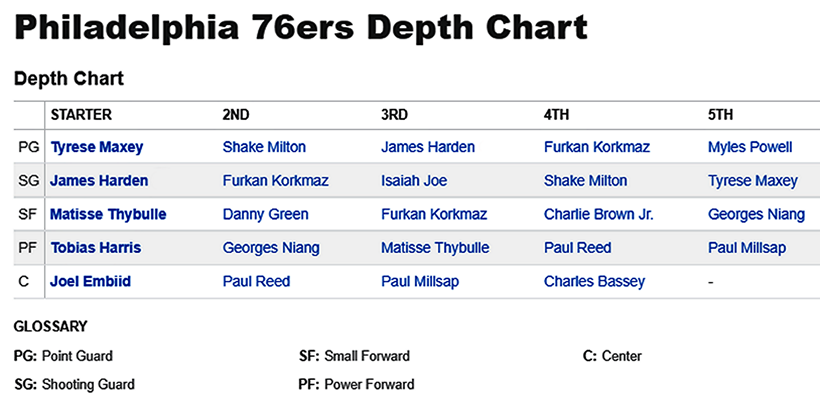Select Paul Reed 2nd string center

(256, 282)
